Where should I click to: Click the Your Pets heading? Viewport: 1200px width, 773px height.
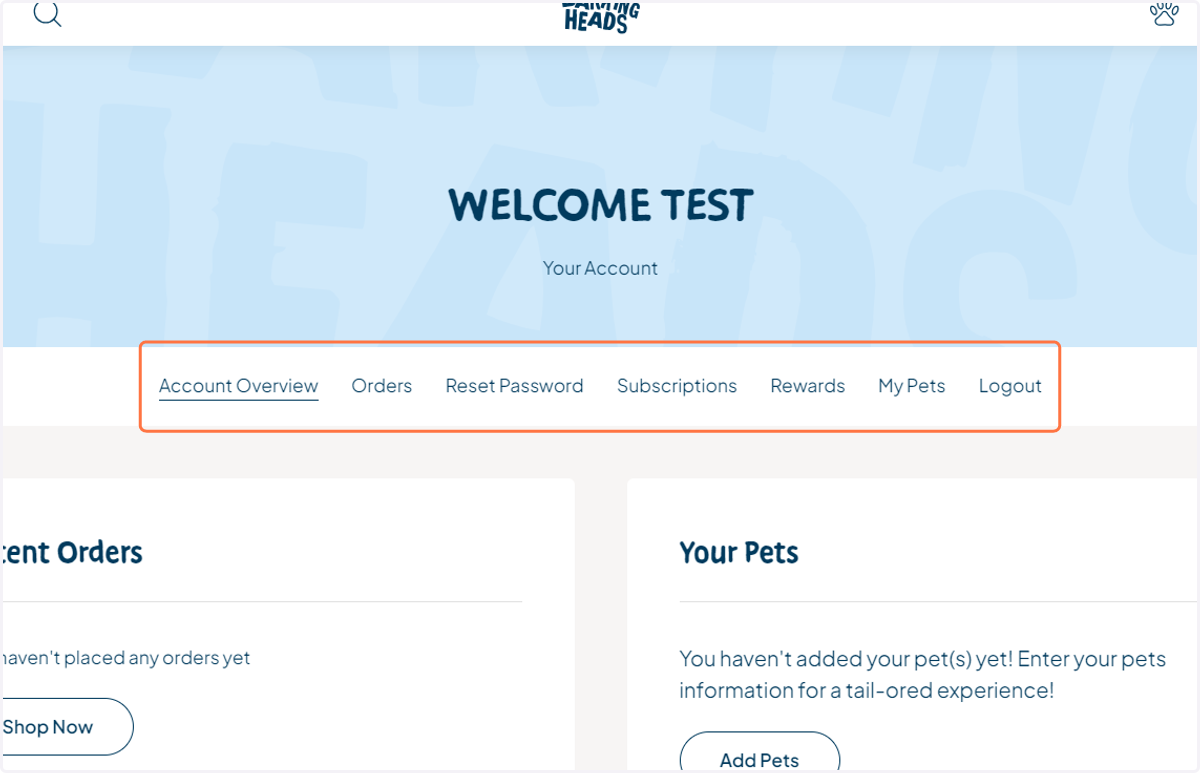click(x=739, y=552)
